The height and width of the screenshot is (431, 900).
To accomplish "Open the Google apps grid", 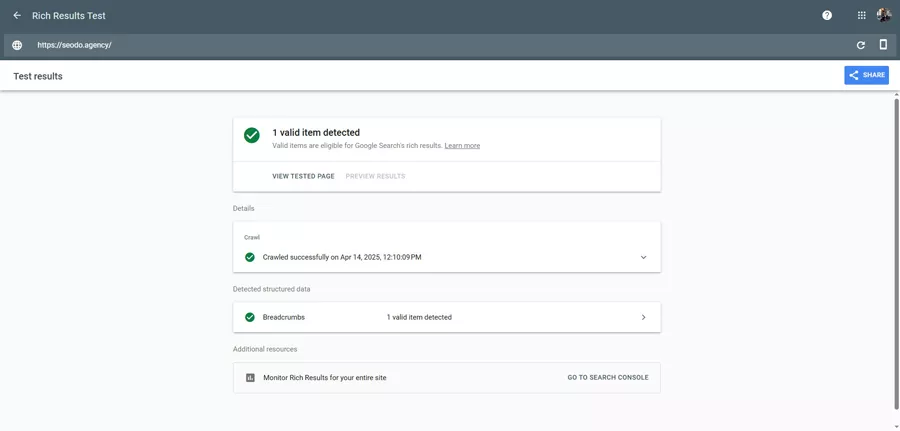I will (861, 16).
